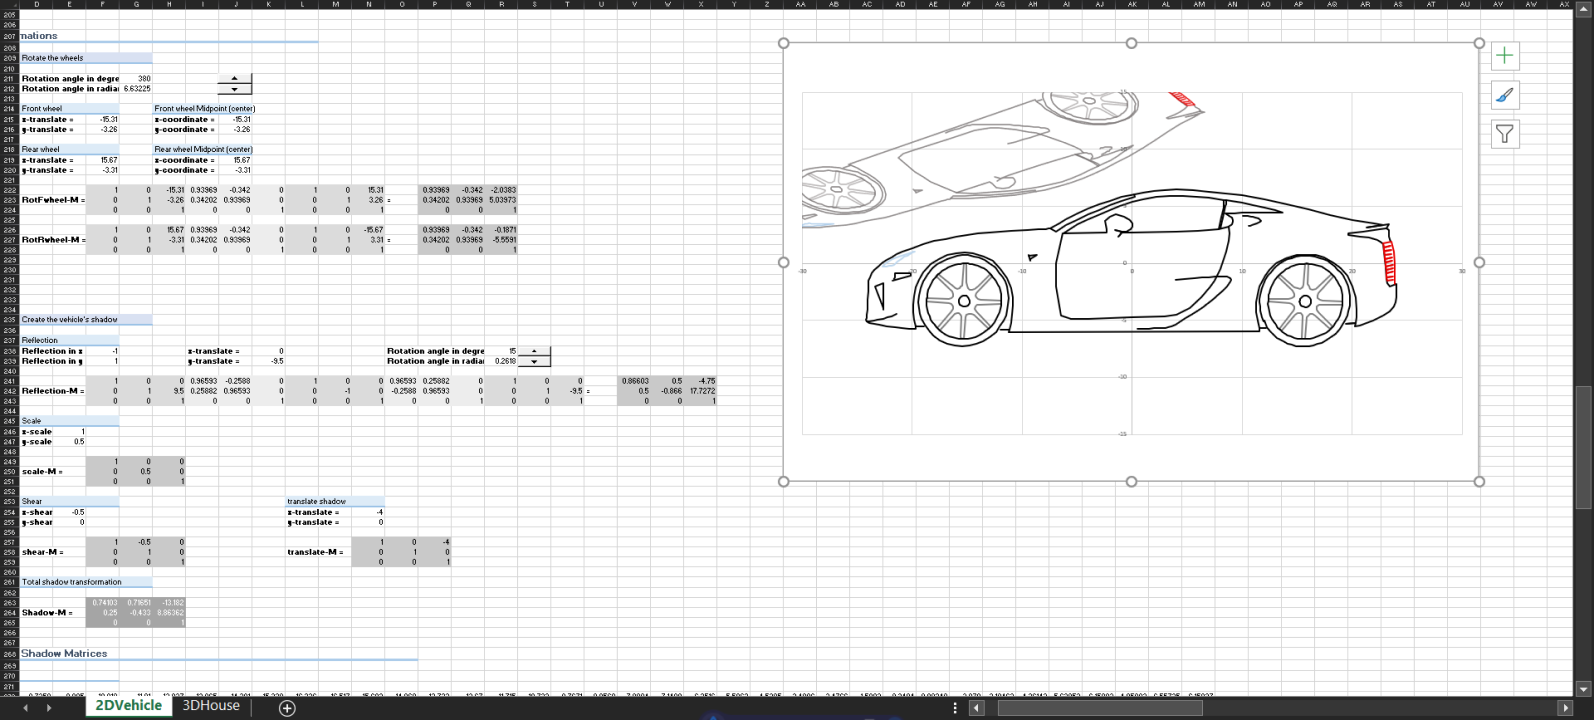Increase shadow rotation angle with spinner up

point(534,351)
